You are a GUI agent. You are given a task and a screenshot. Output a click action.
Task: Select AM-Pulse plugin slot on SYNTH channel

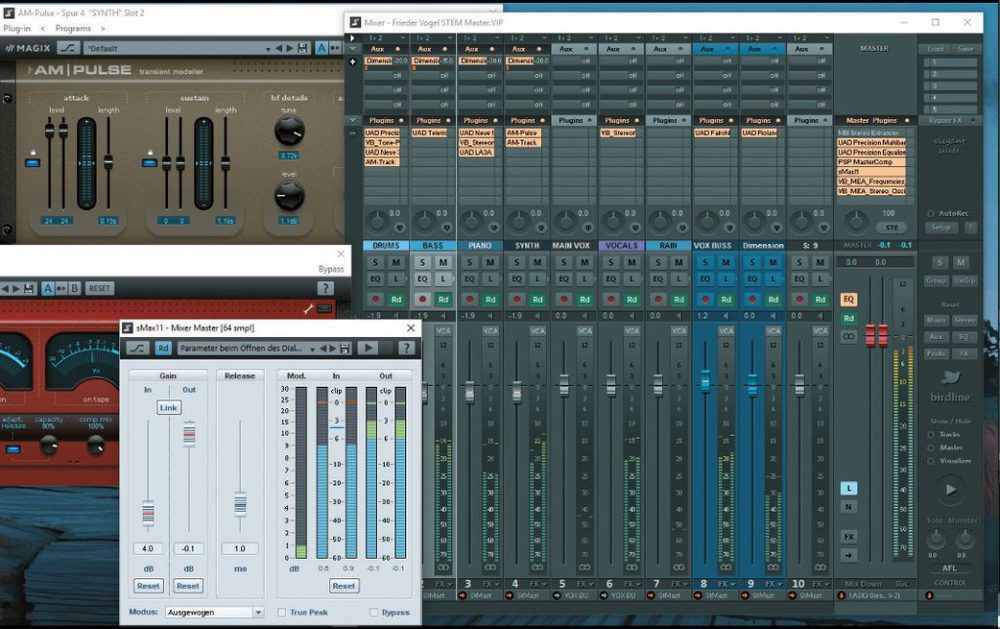click(x=523, y=133)
